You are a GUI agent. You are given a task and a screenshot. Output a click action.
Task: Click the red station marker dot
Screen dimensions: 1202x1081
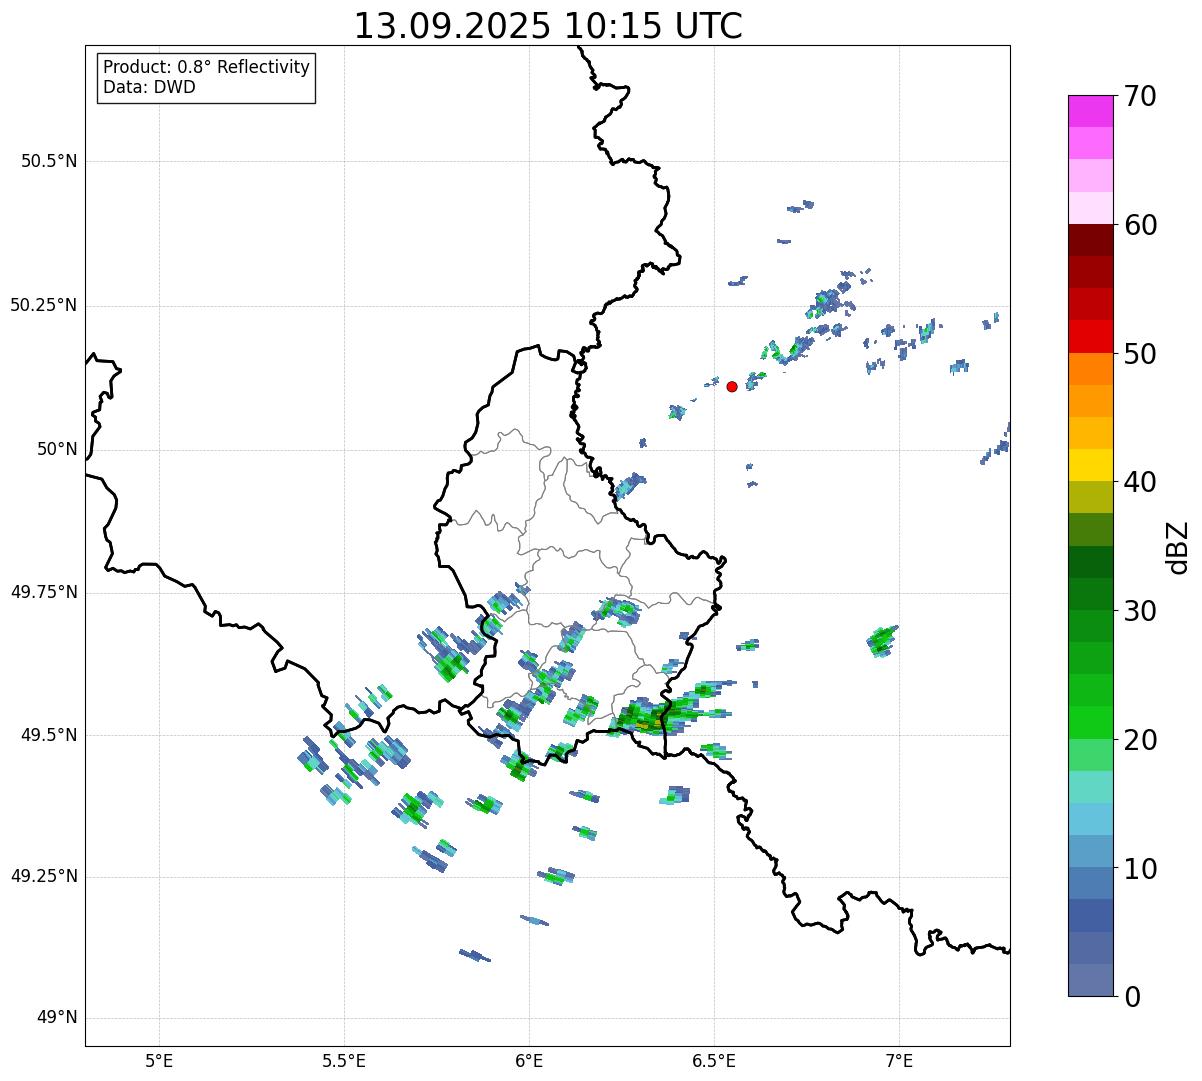point(732,386)
